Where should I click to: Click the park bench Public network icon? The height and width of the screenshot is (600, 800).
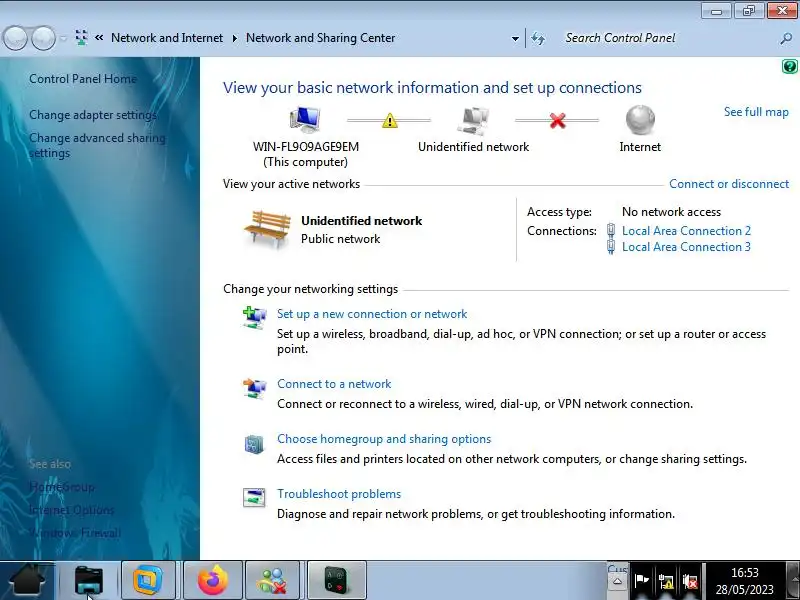click(x=267, y=229)
